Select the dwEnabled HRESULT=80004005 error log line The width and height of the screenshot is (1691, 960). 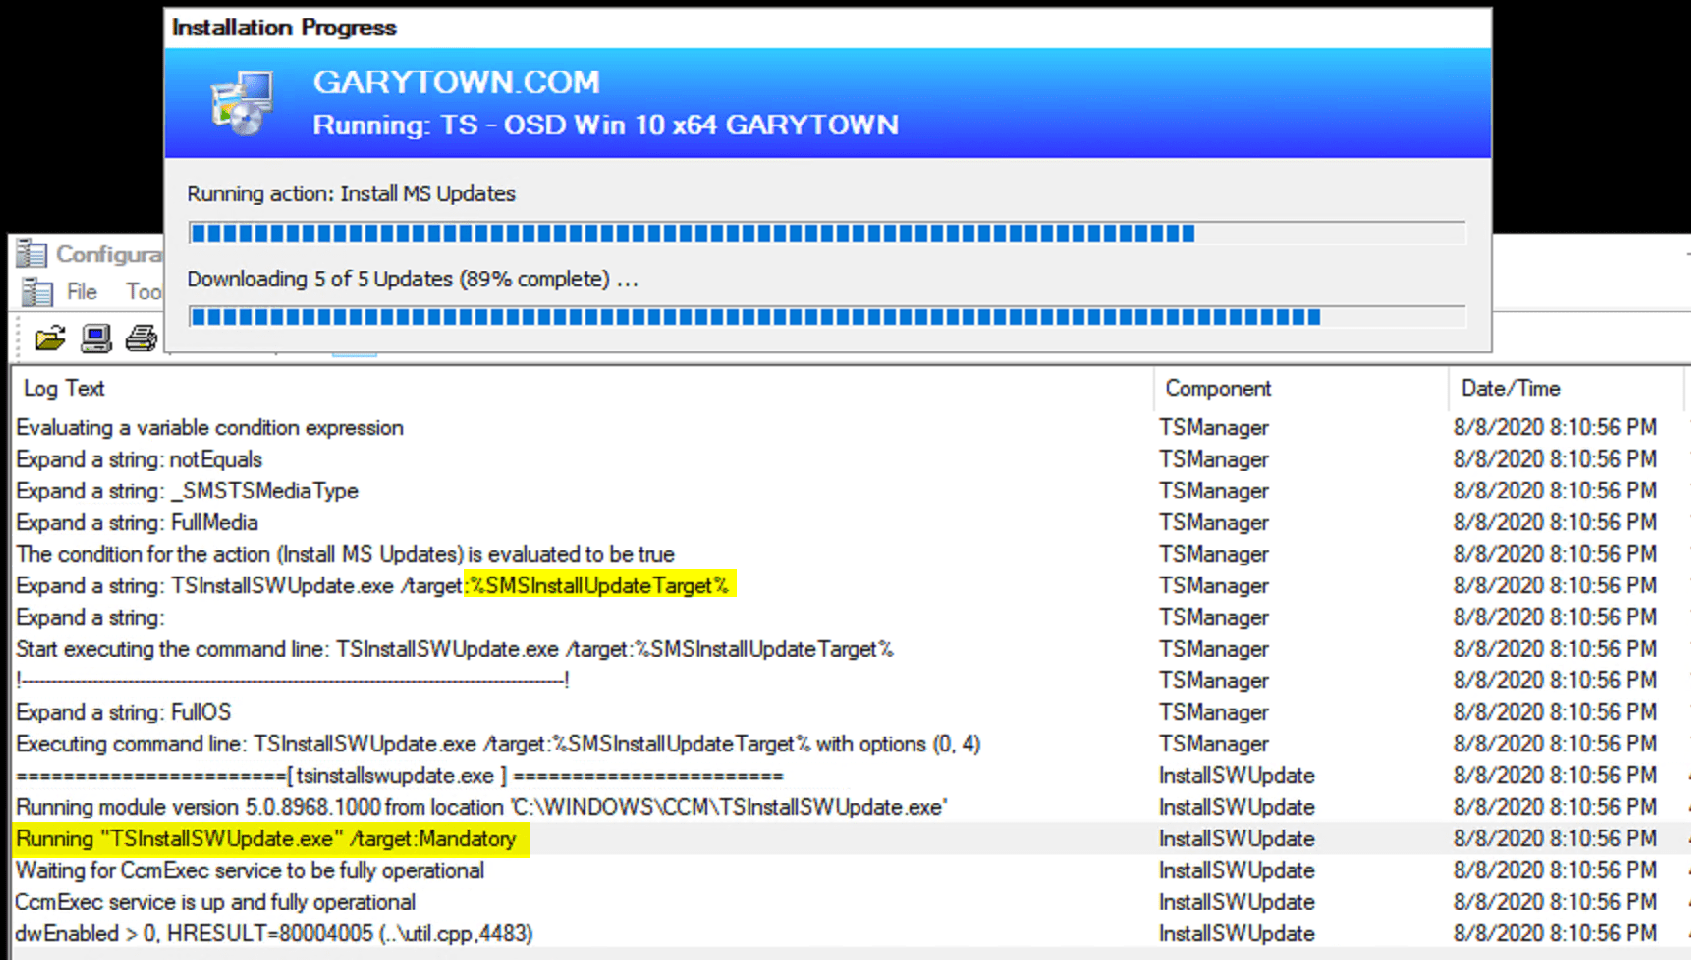[273, 933]
